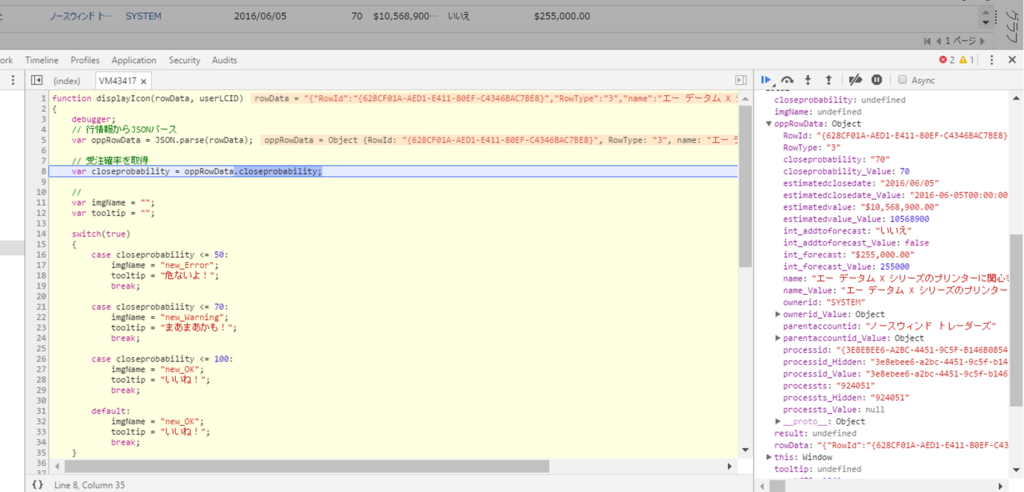
Task: Click line number 16 in gutter
Action: click(41, 255)
